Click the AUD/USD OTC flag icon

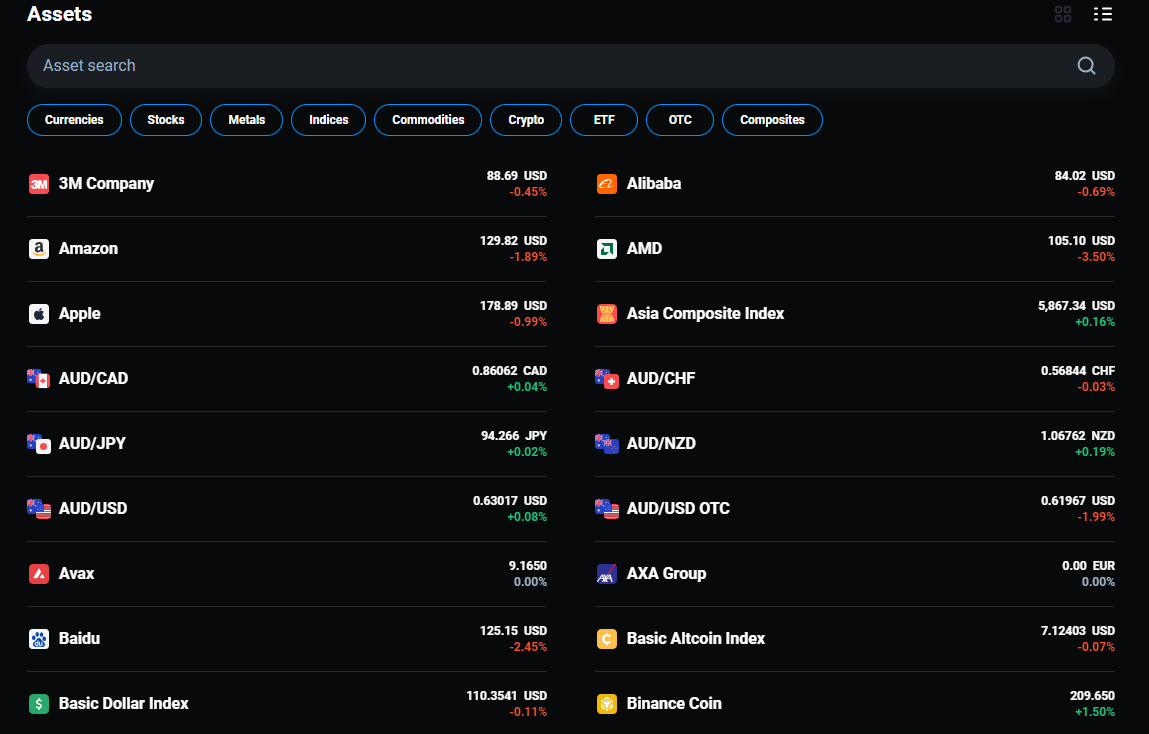click(607, 509)
